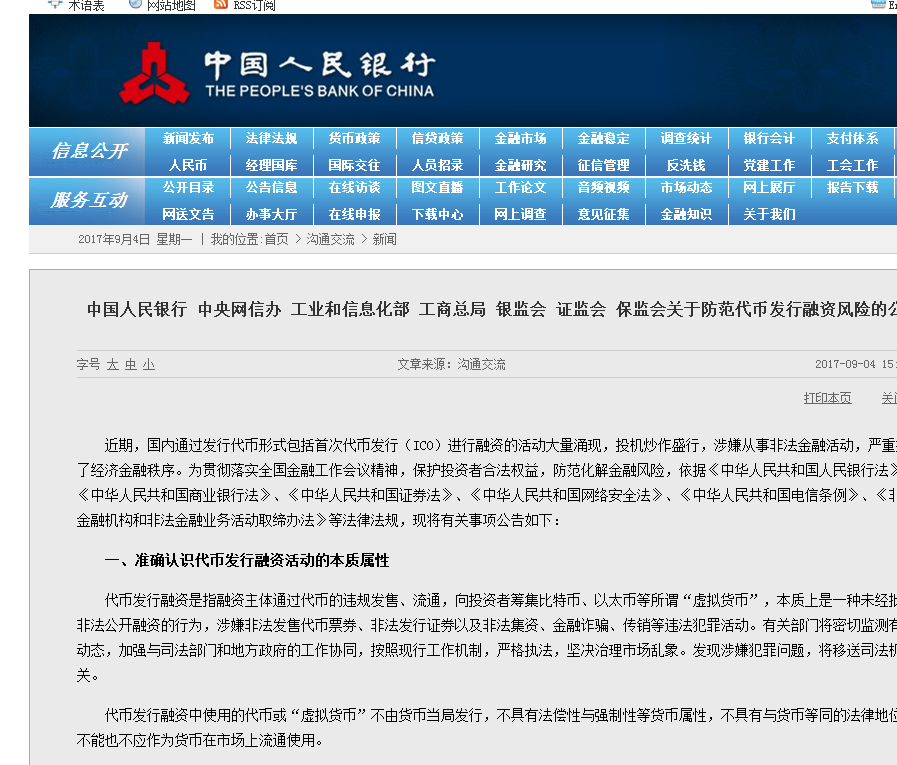Open the 网站地图 link

(171, 6)
